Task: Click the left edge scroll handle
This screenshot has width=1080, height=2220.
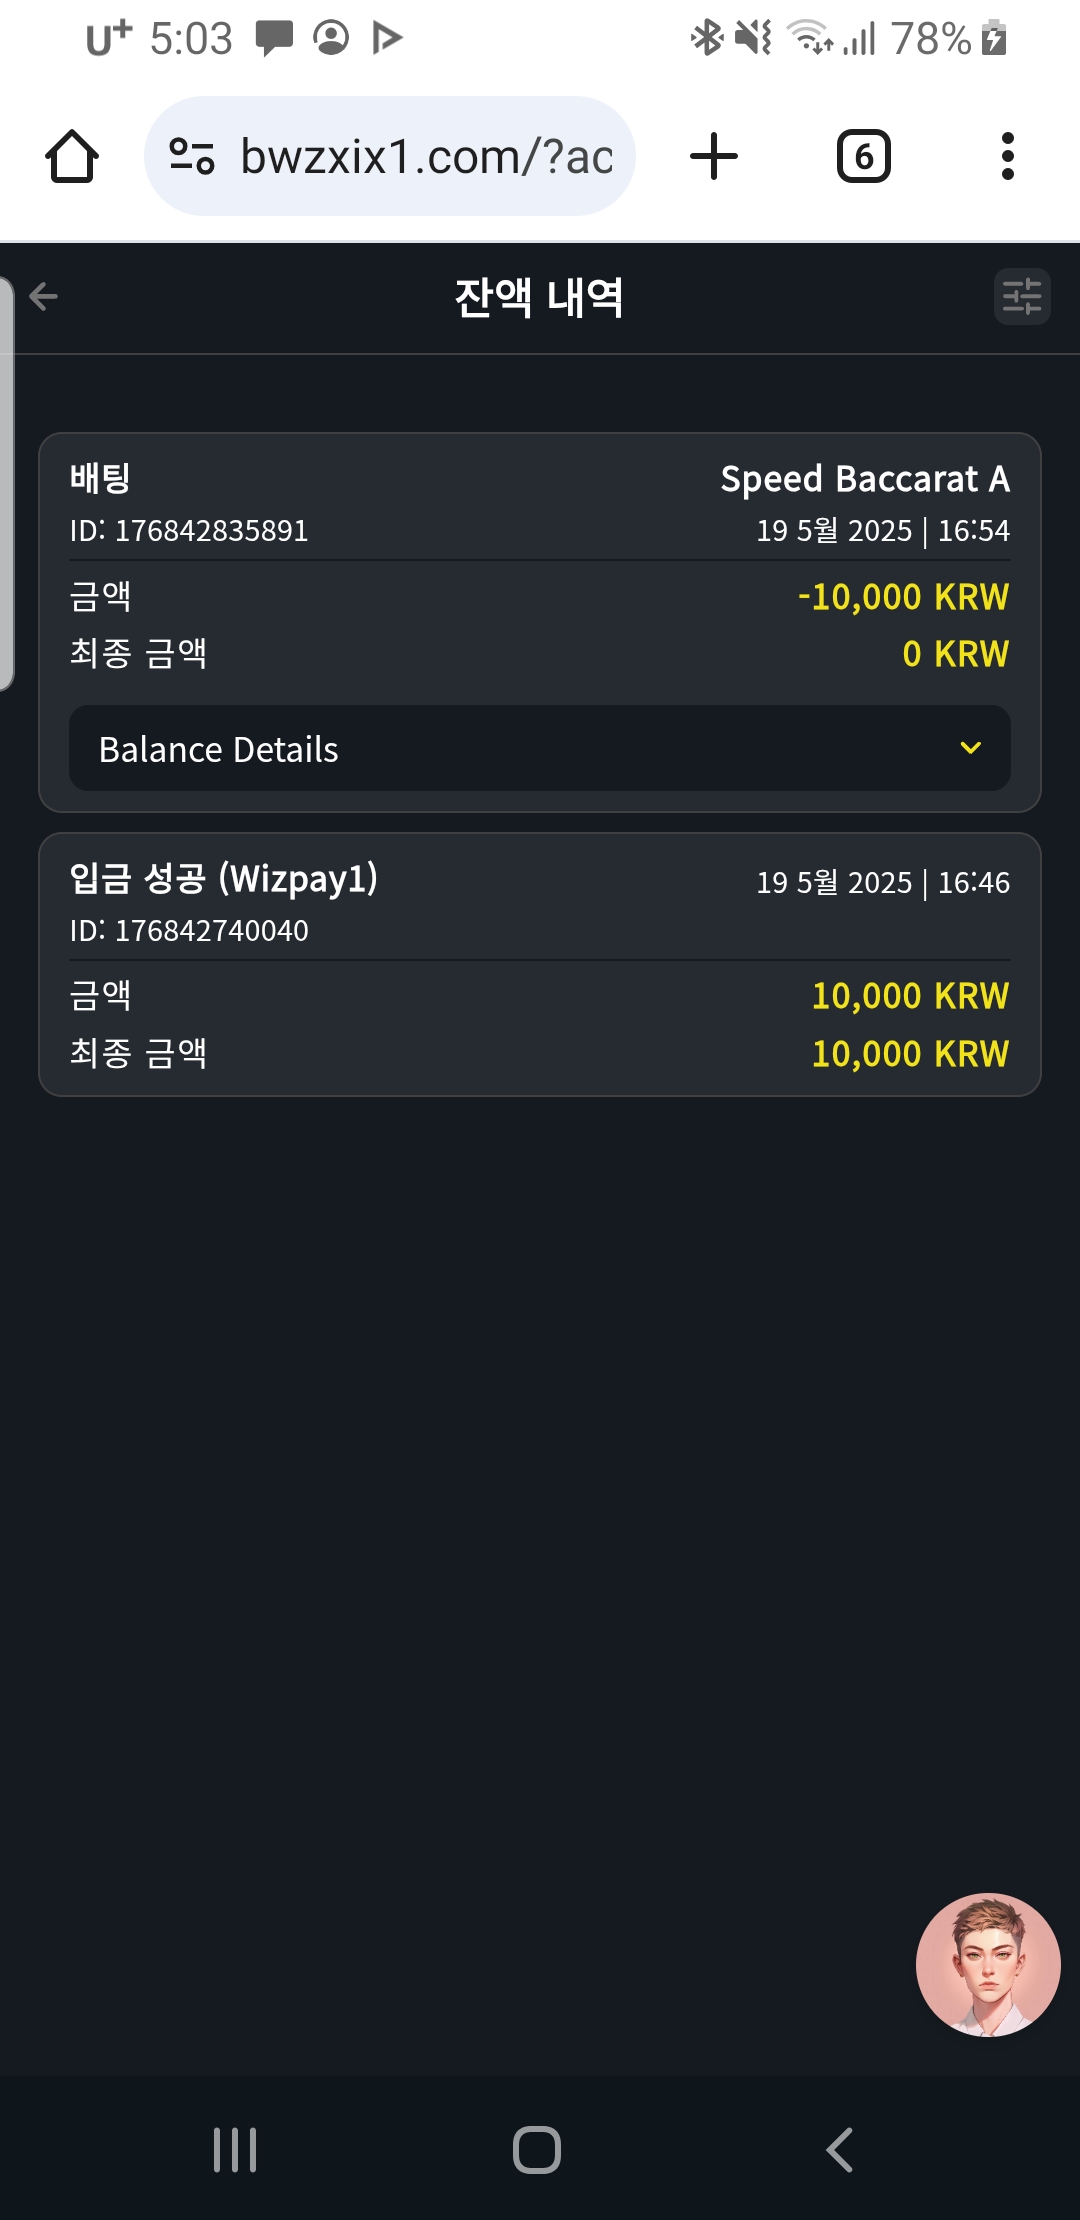Action: tap(7, 484)
